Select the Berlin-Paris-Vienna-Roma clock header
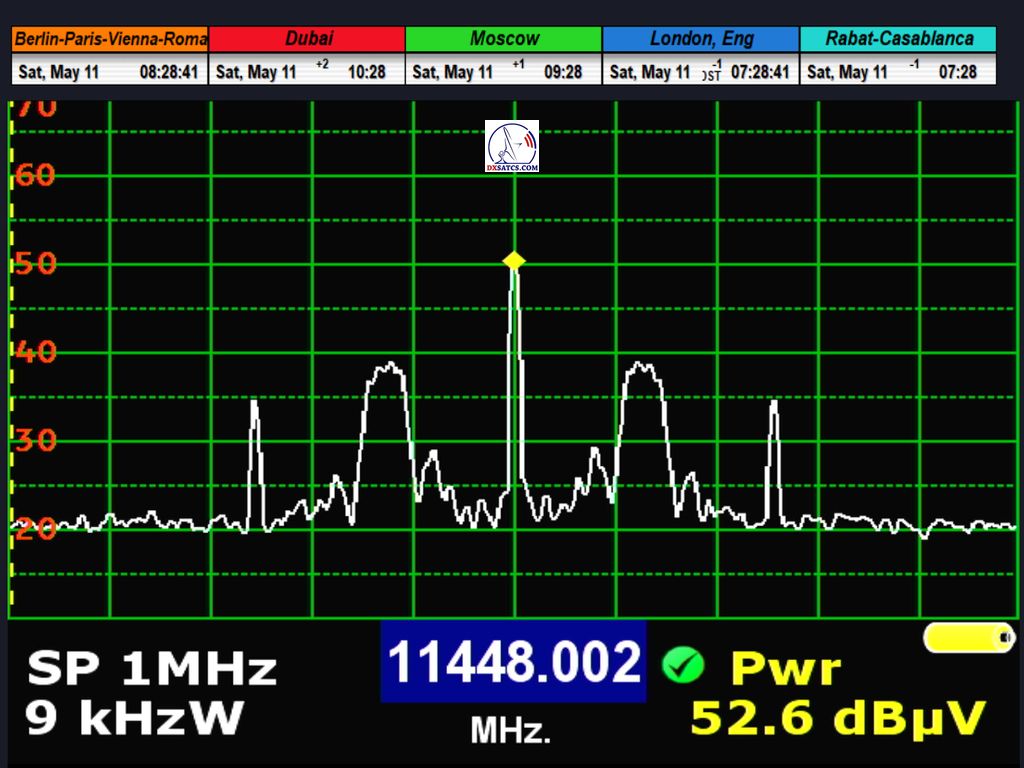This screenshot has height=768, width=1024. (110, 39)
